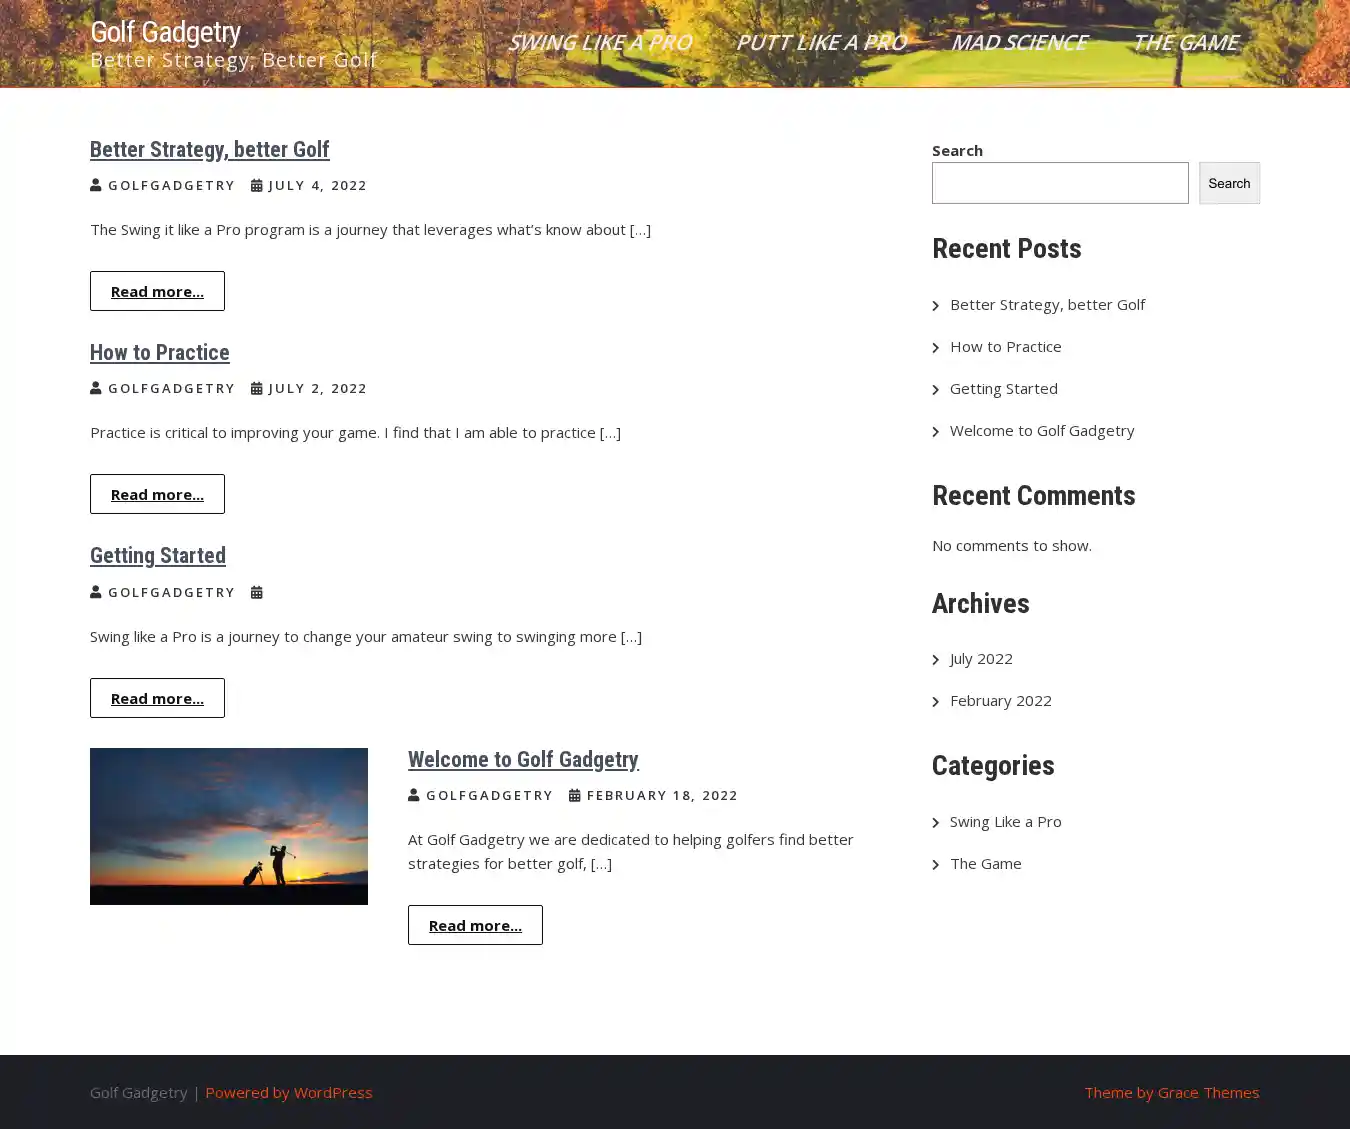Image resolution: width=1350 pixels, height=1129 pixels.
Task: Click the calendar icon beside July 4, 2022
Action: click(x=257, y=185)
